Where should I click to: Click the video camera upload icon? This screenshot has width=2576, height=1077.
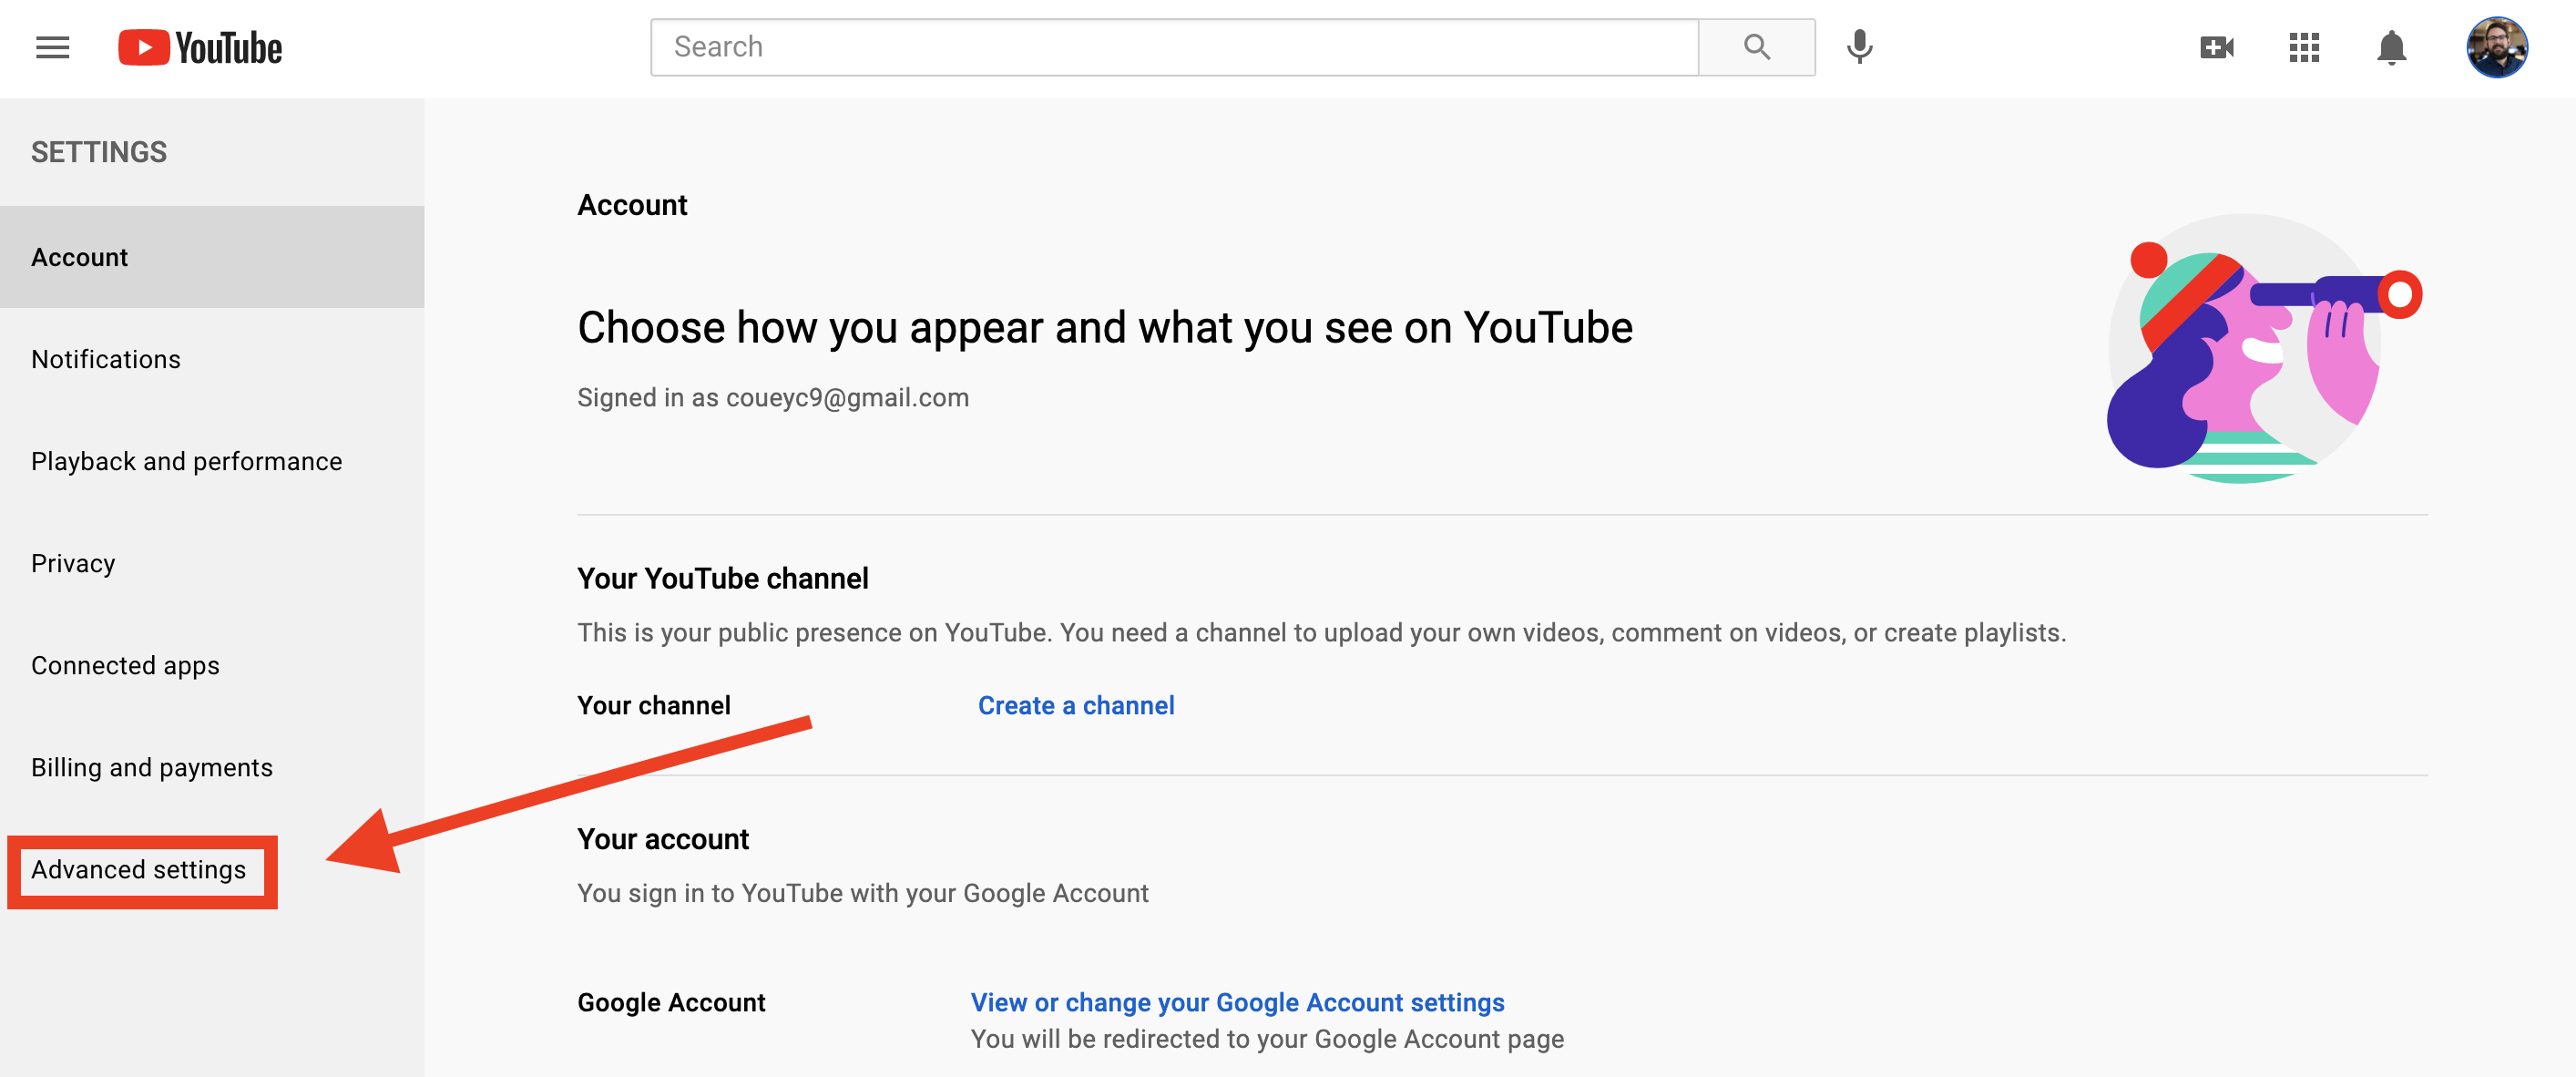(2216, 46)
